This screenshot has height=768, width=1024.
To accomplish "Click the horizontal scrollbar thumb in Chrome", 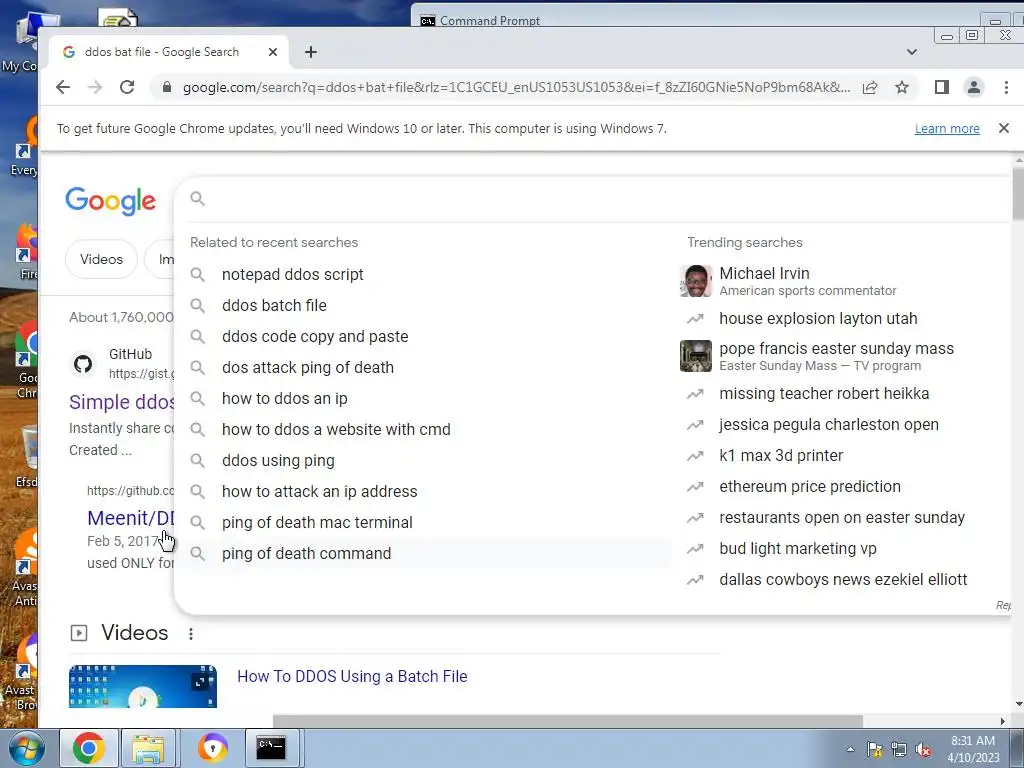I will click(x=568, y=721).
